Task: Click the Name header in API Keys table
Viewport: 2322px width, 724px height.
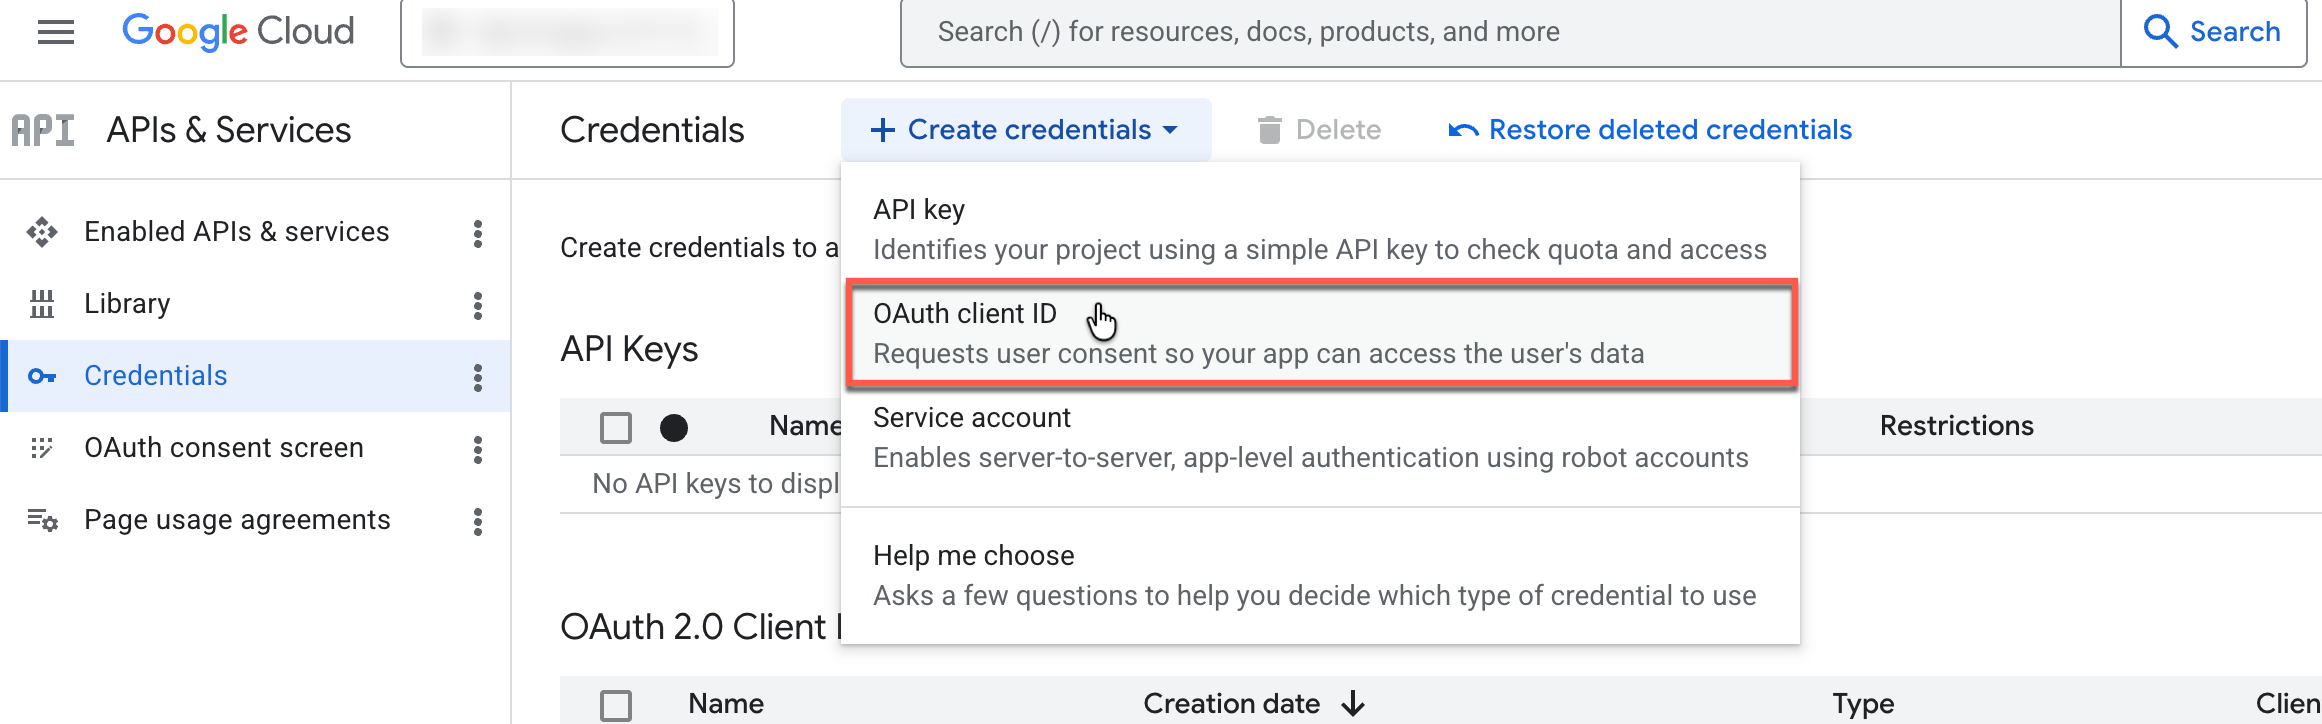Action: click(x=805, y=426)
